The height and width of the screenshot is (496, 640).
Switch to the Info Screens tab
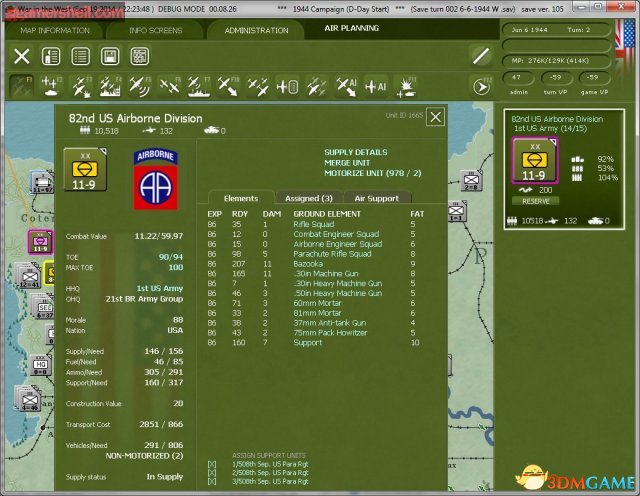[155, 30]
